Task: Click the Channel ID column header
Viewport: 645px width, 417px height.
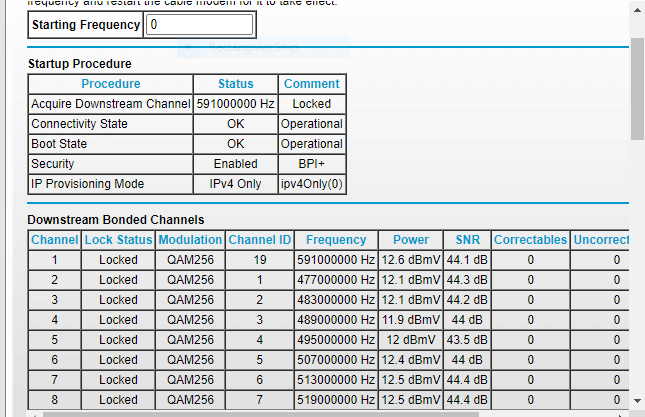Action: 260,240
